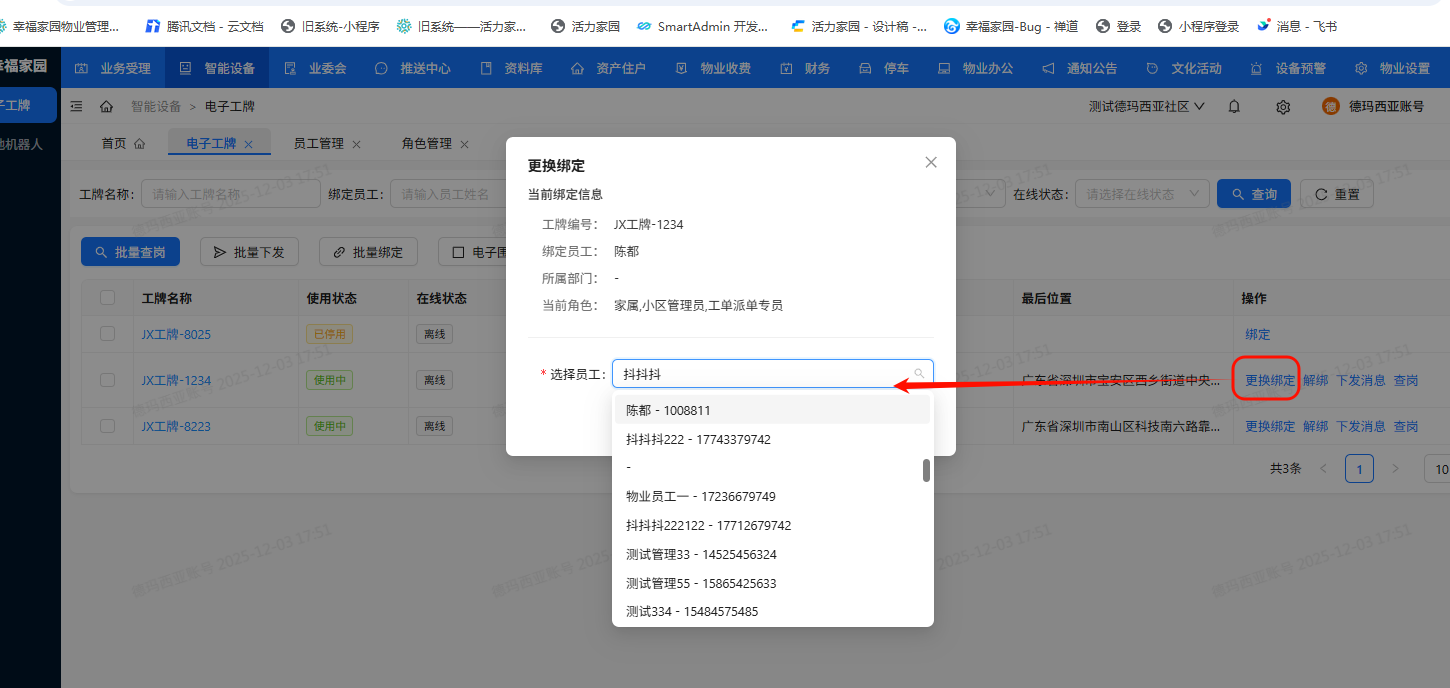1450x688 pixels.
Task: Check the checkbox for JX工牌-8025 row
Action: 107,333
